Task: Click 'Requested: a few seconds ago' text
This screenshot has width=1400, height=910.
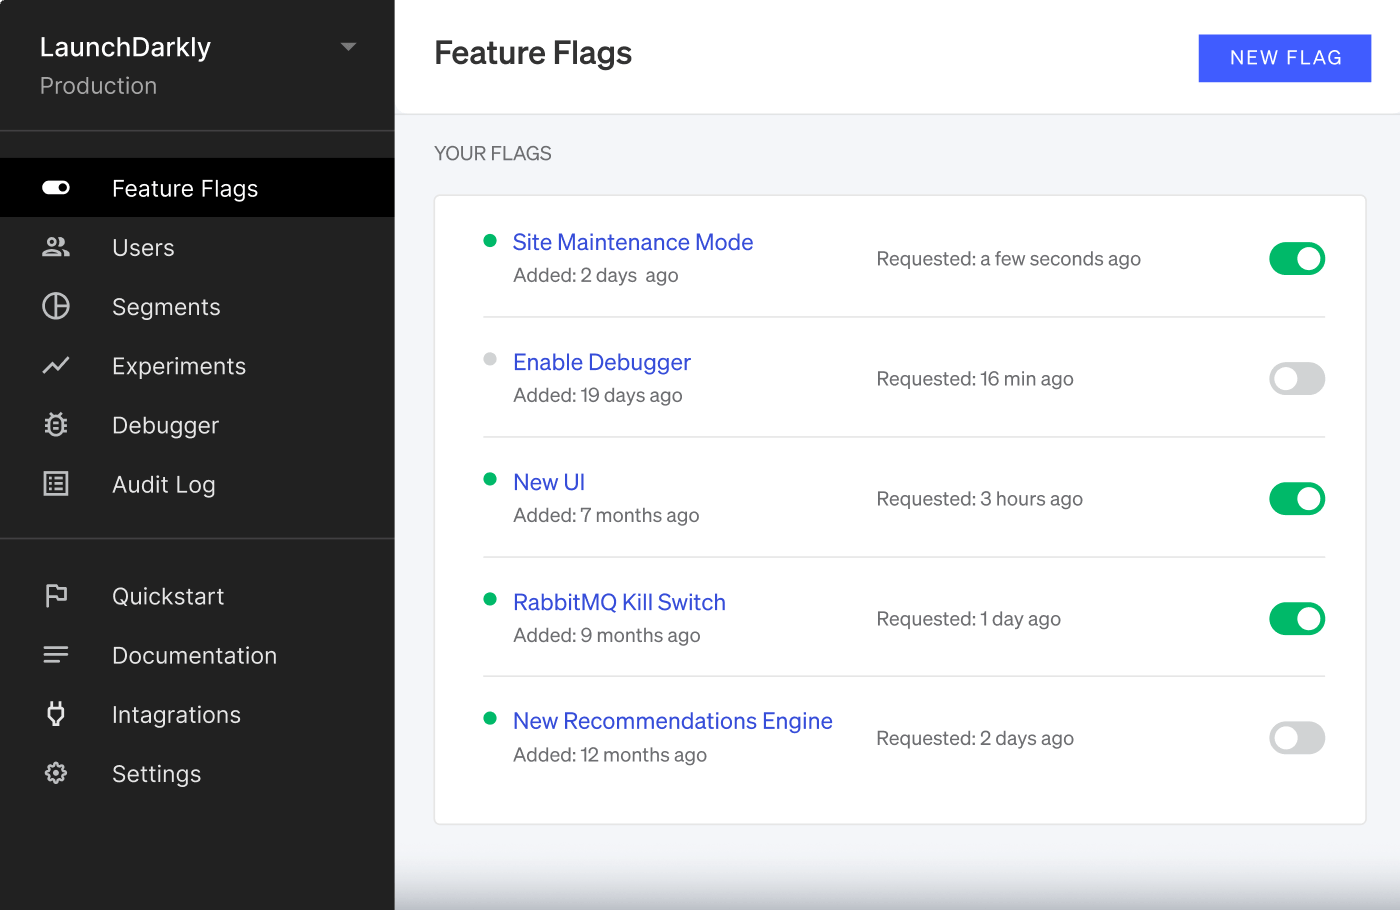Action: 1009,259
